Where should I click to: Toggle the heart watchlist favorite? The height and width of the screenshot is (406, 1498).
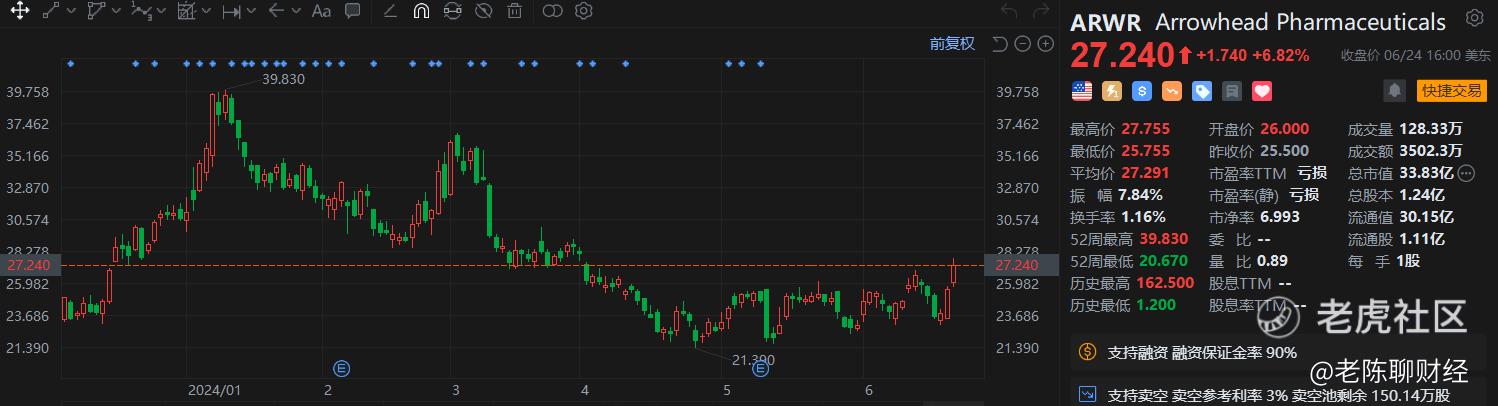point(1262,91)
